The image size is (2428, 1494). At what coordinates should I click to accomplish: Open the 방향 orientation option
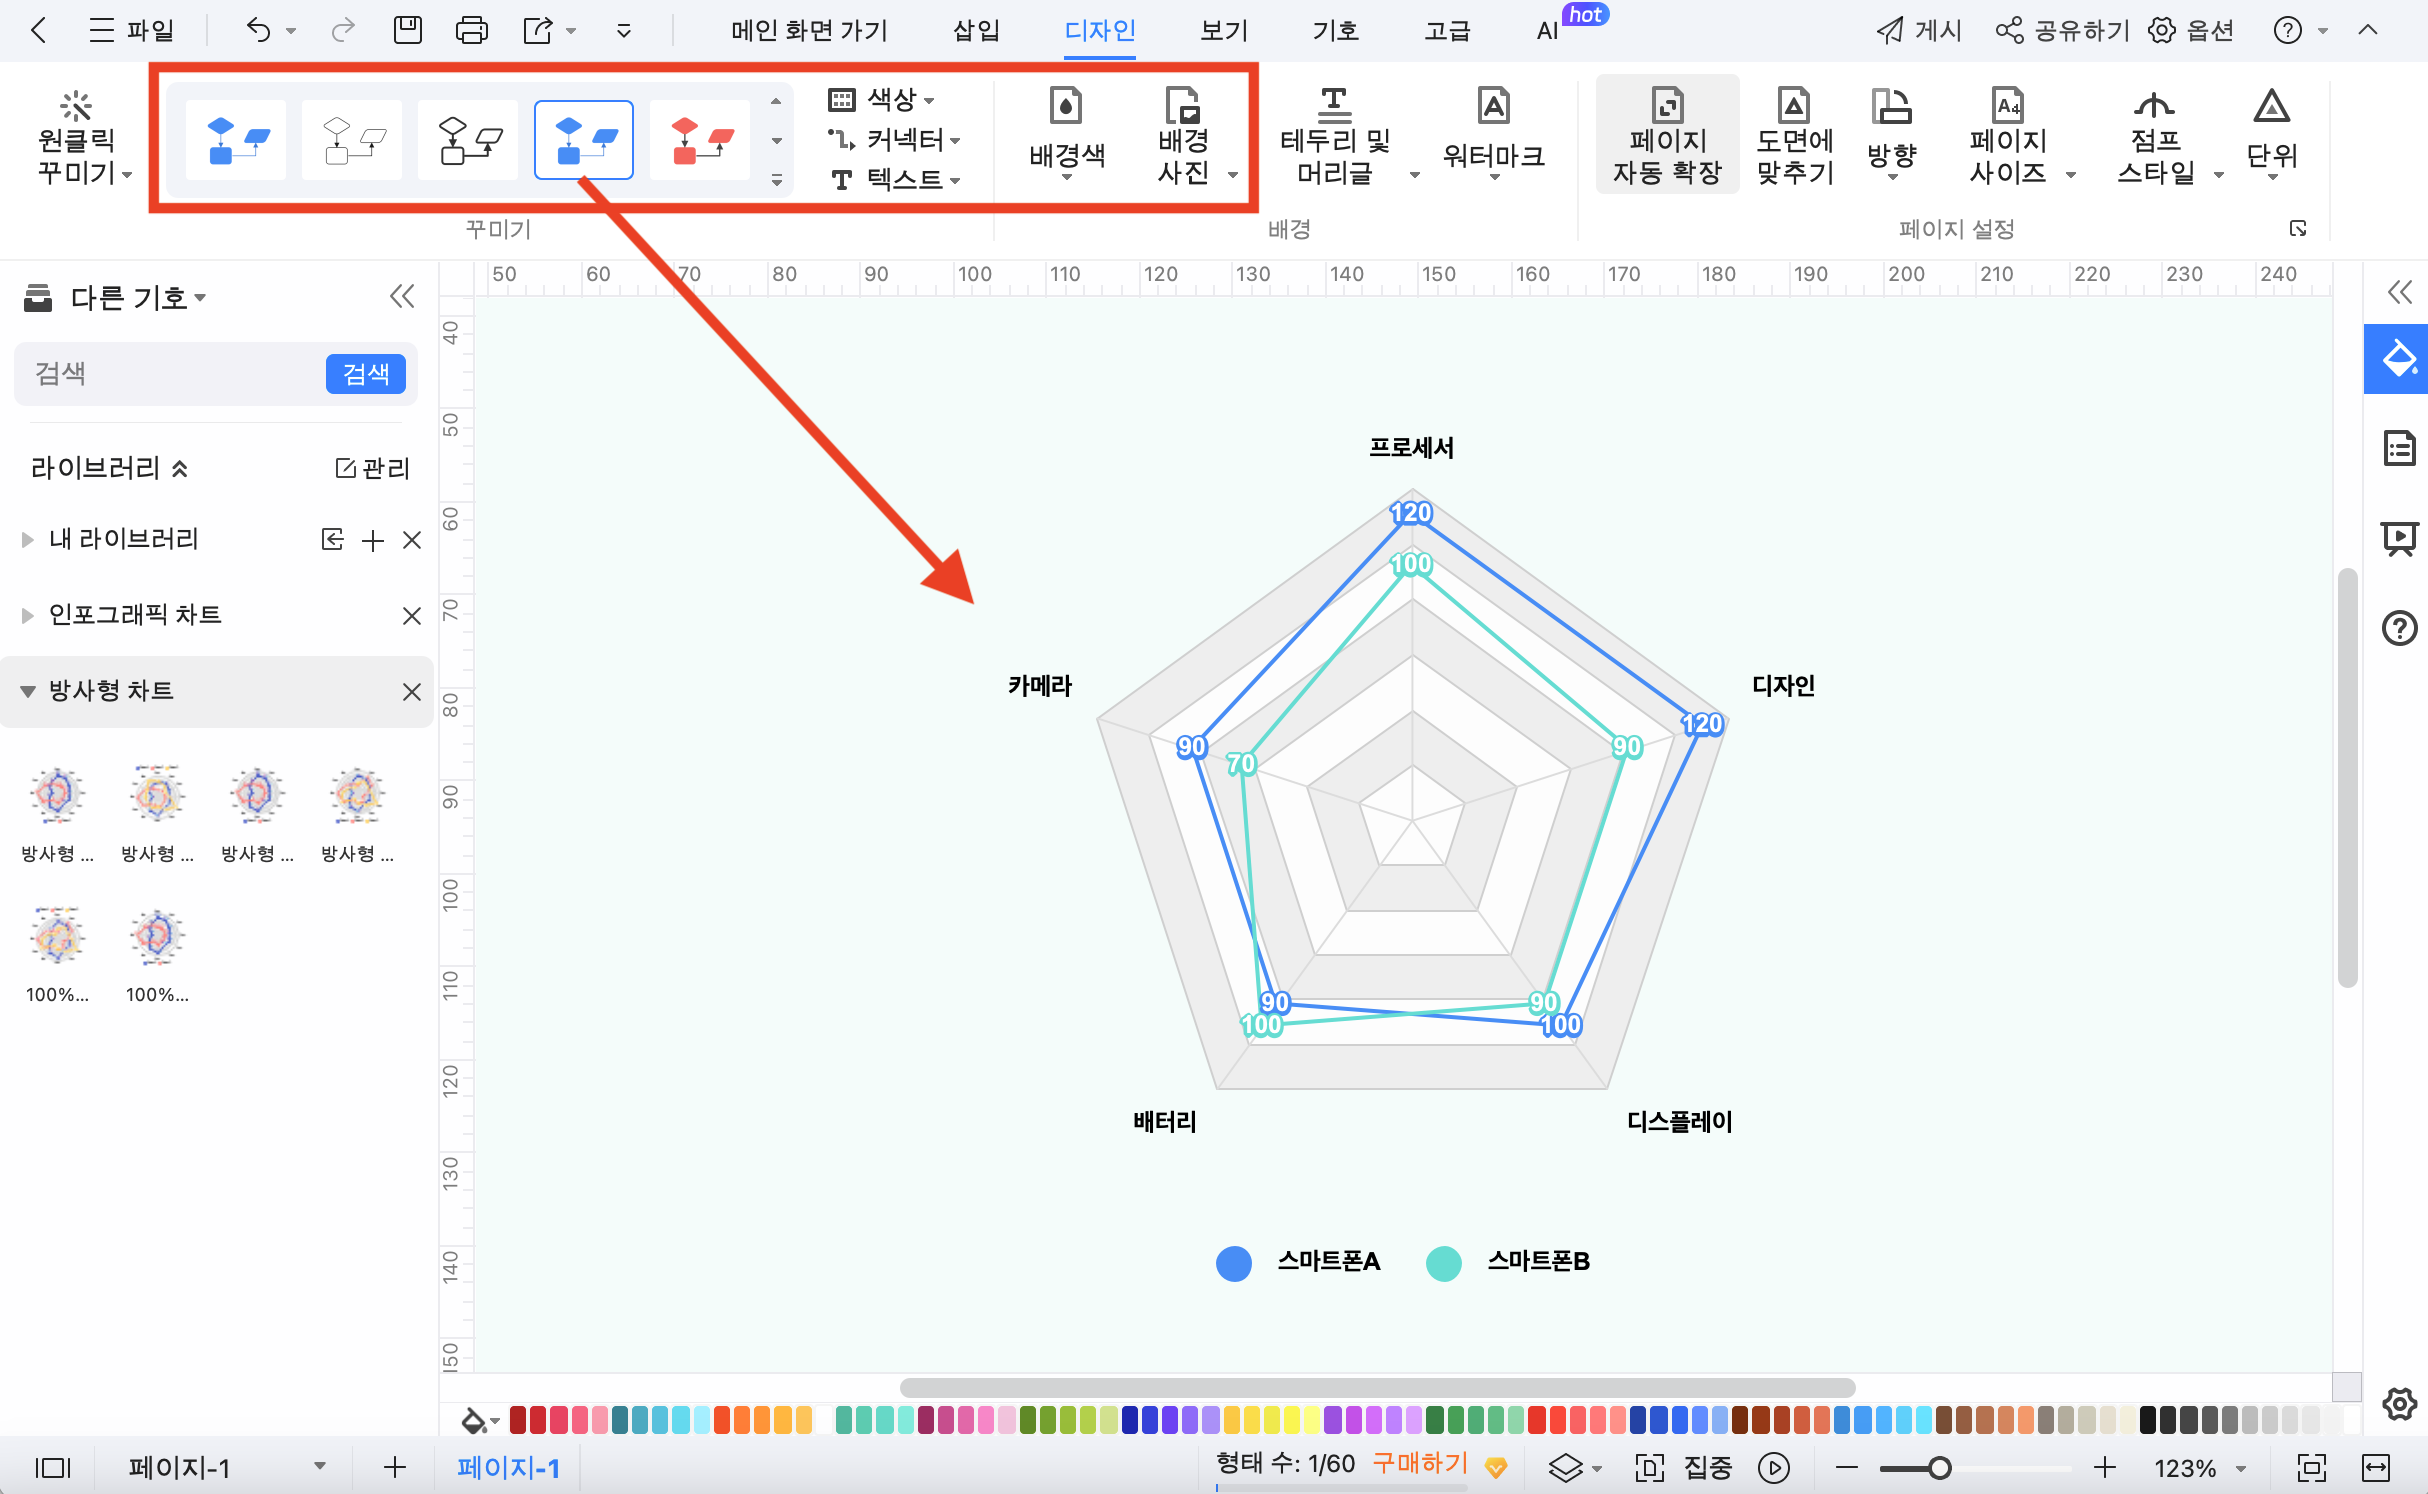tap(1891, 136)
